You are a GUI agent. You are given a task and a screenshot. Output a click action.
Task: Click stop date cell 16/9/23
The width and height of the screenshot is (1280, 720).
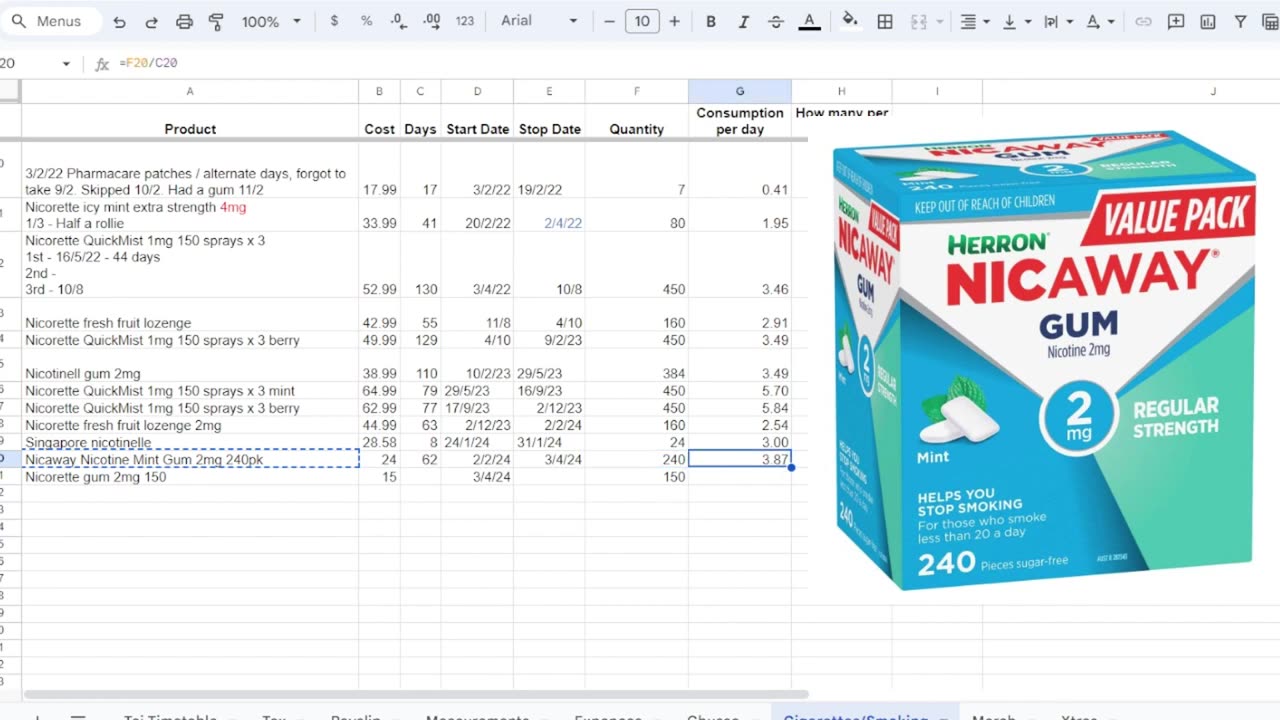coord(549,391)
